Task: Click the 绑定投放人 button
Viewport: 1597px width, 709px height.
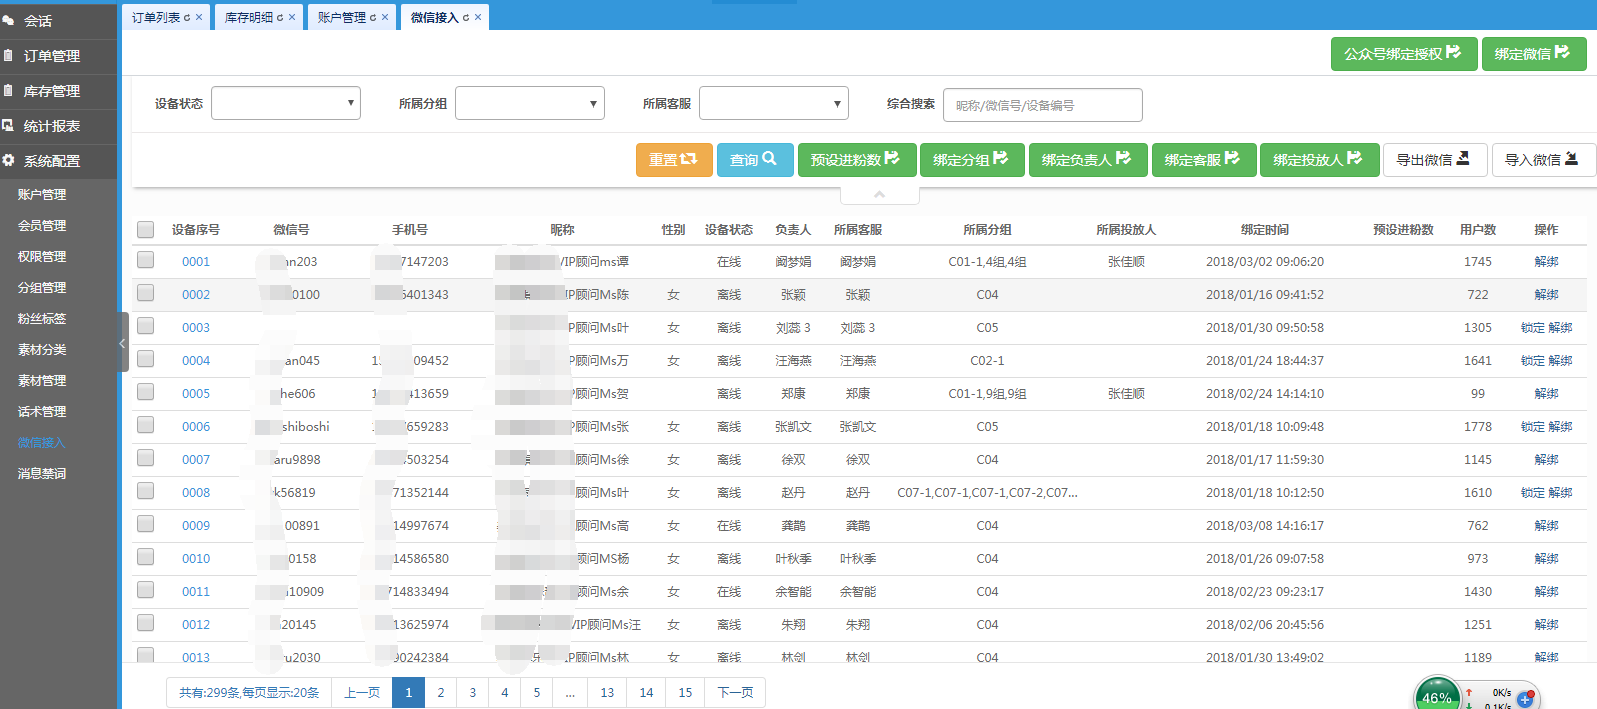Action: click(1319, 160)
